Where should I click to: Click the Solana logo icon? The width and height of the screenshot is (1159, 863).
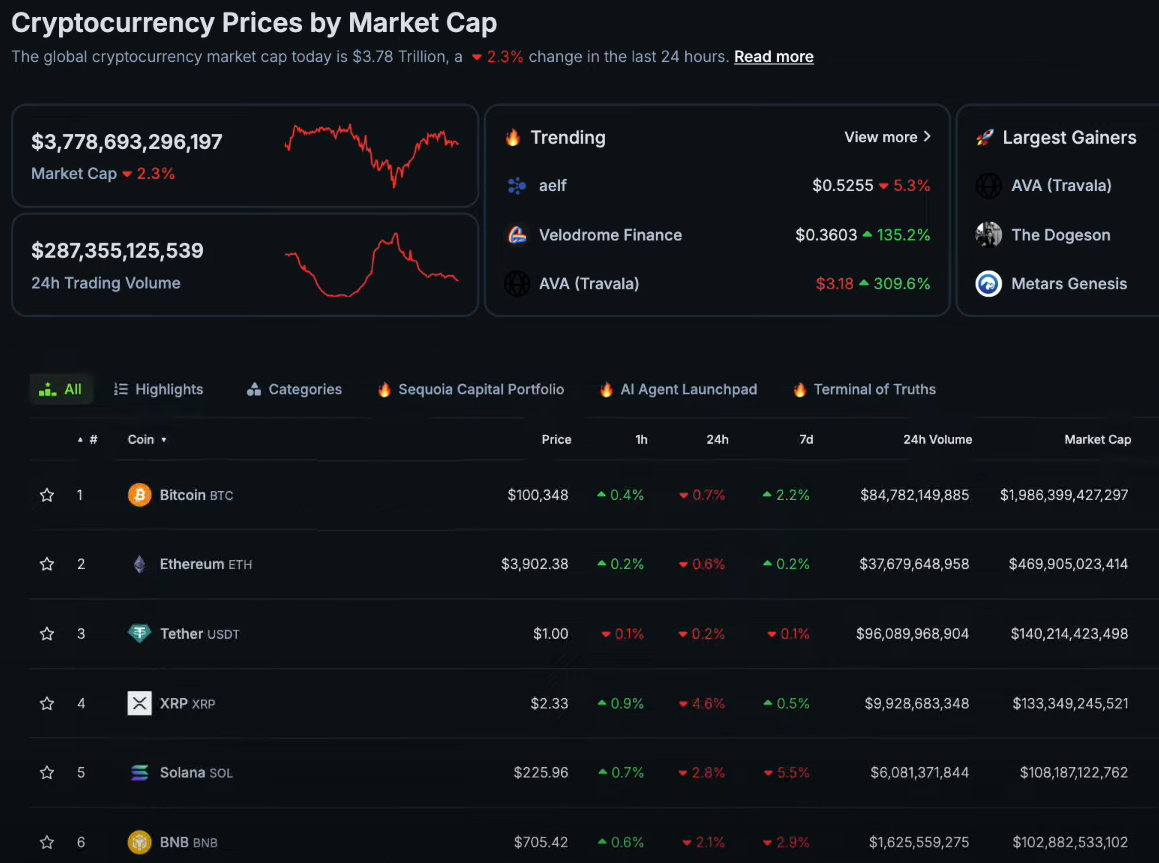coord(139,773)
